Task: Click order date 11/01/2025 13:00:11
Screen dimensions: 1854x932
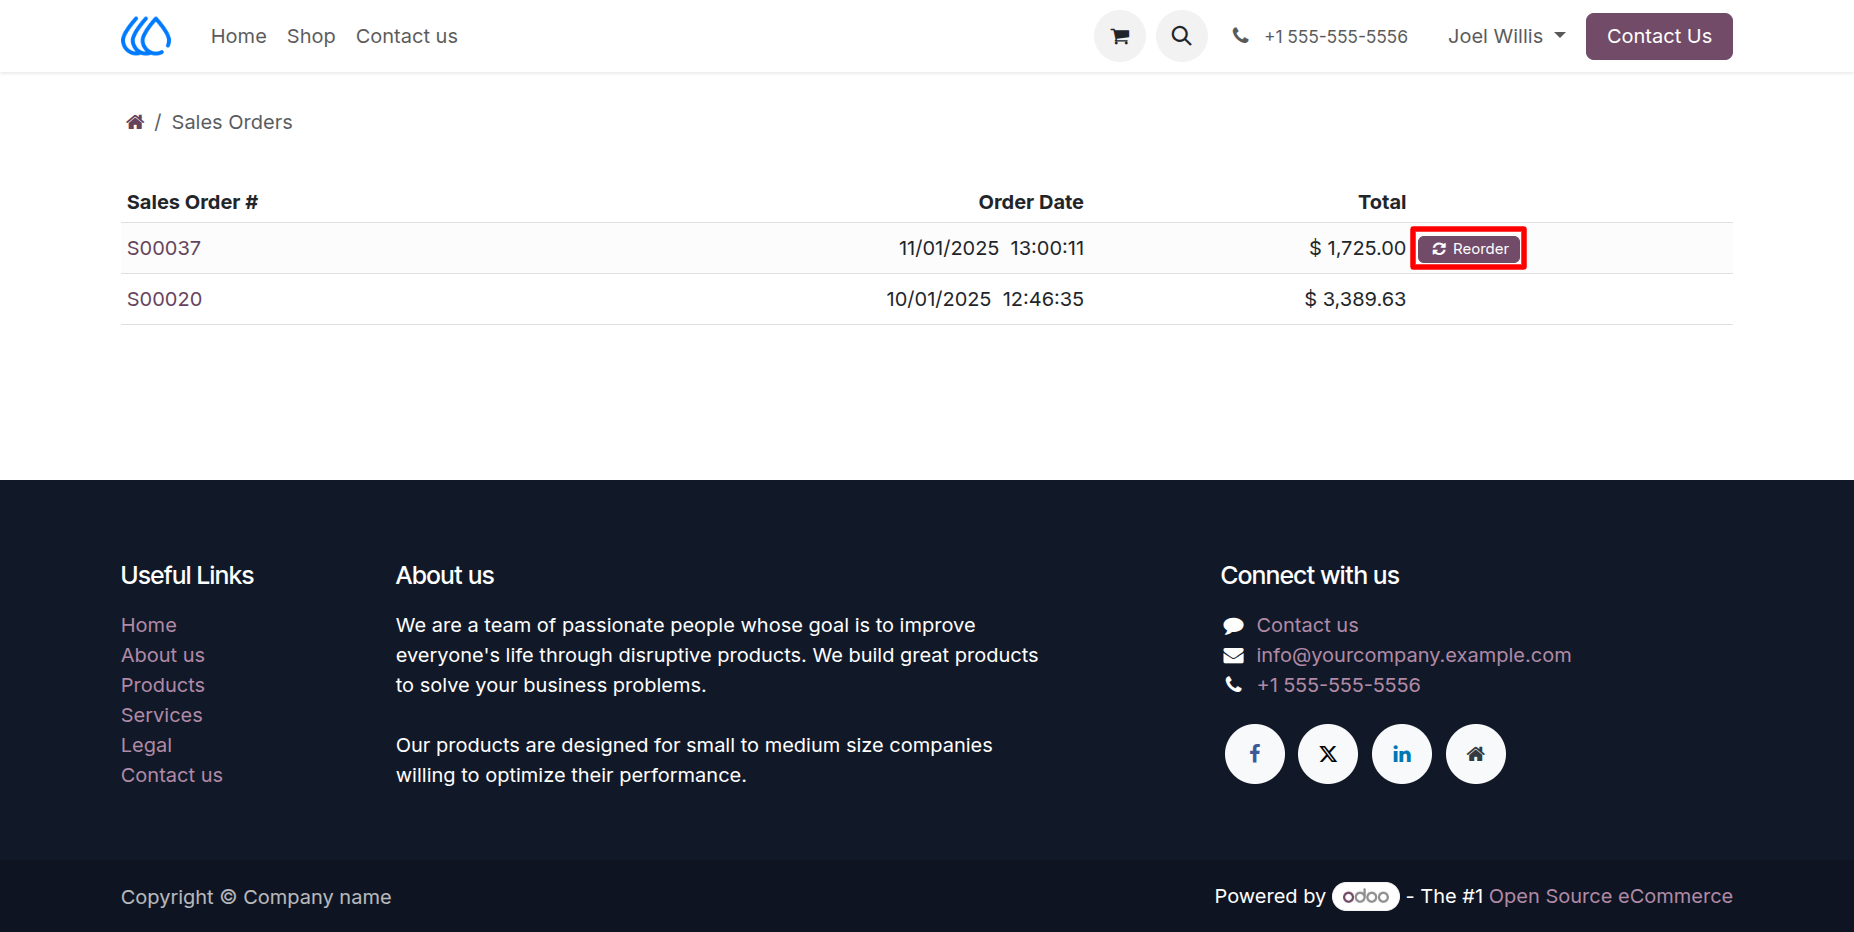Action: tap(991, 248)
